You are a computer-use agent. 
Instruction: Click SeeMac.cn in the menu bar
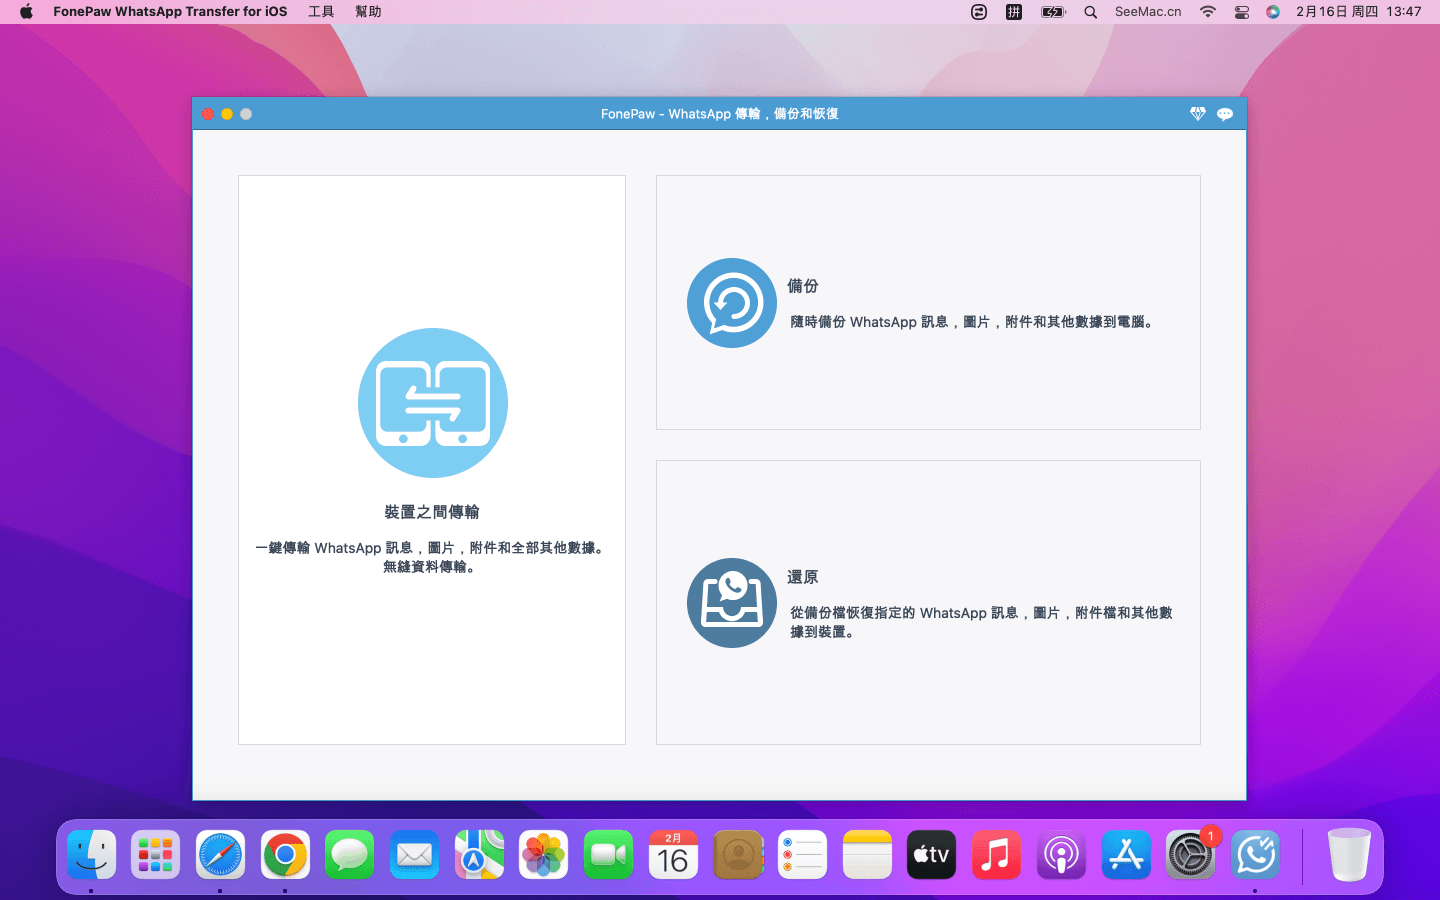pos(1148,12)
